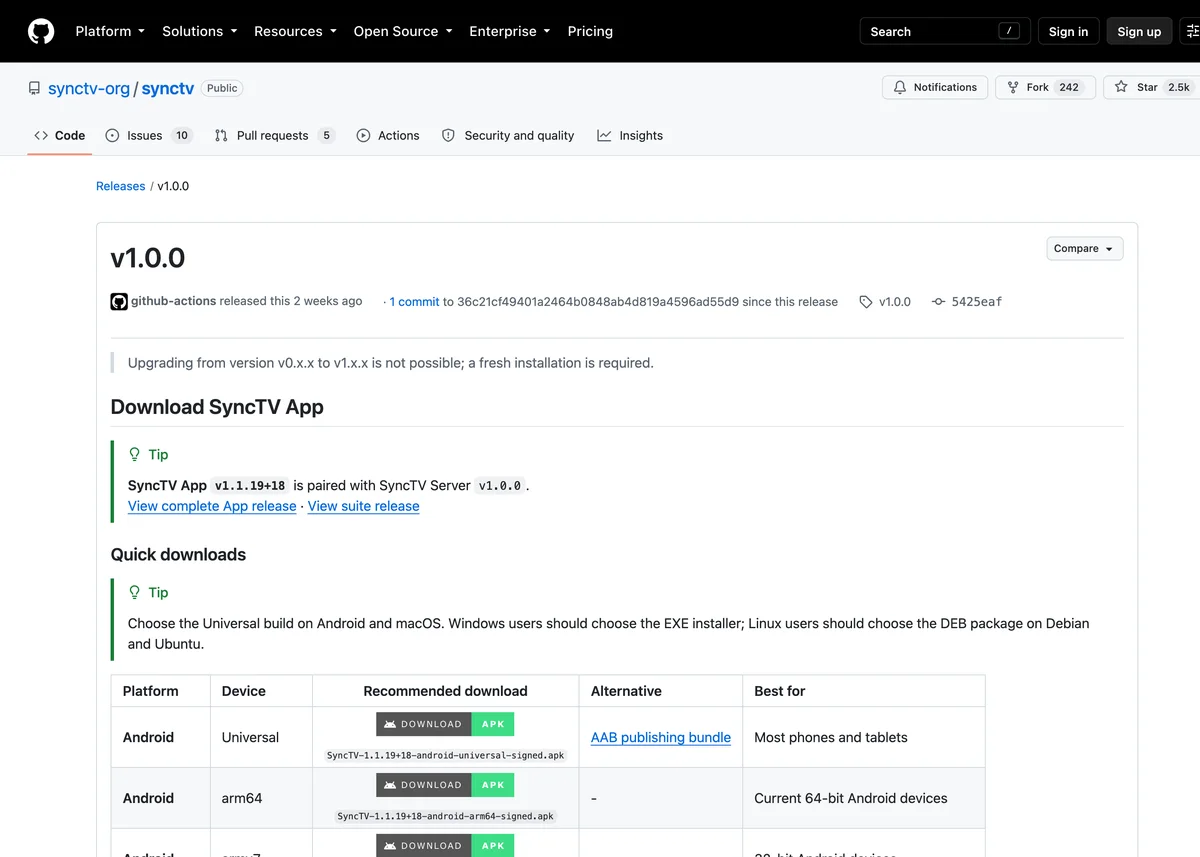Screen dimensions: 1200x857
Task: Click the github-actions avatar icon
Action: pos(119,301)
